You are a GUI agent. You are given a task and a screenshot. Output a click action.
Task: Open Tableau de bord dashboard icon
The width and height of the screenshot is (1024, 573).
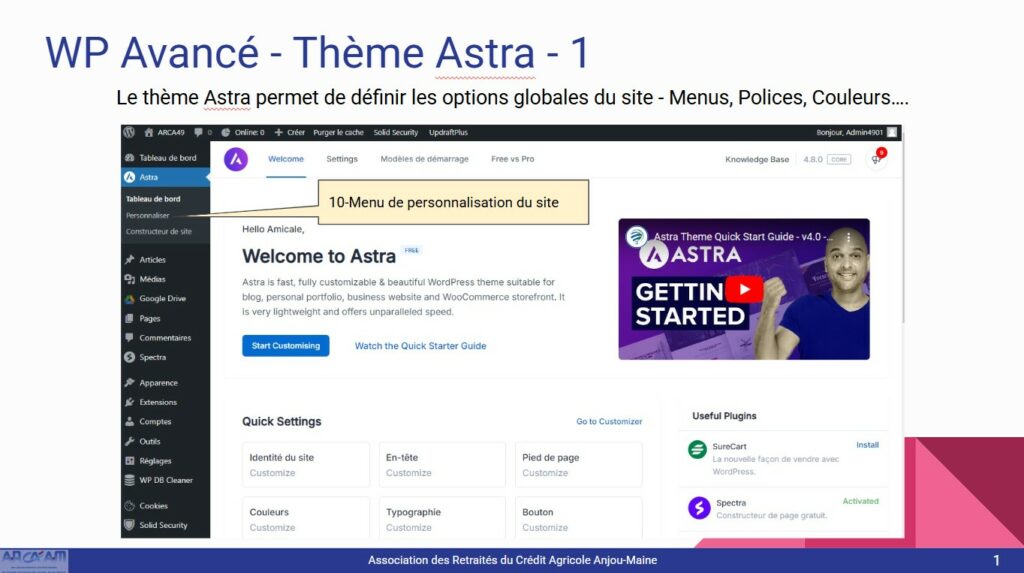click(x=129, y=157)
